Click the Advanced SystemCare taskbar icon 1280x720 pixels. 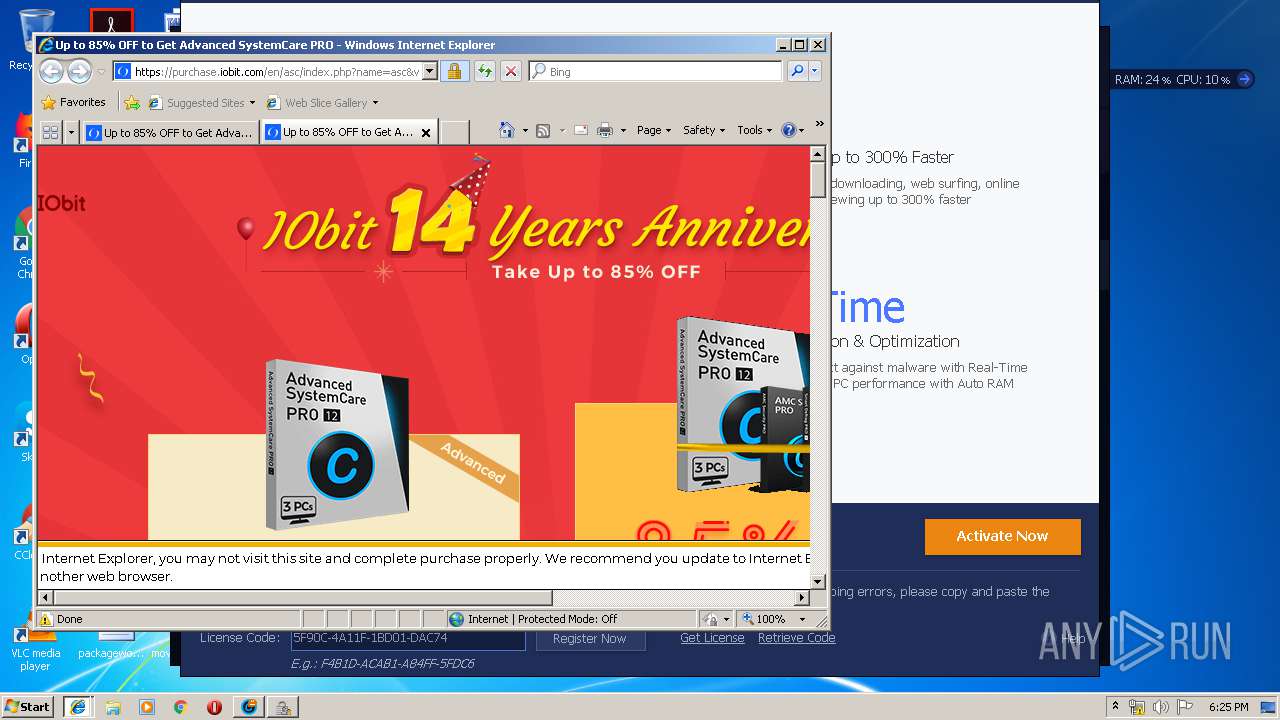pyautogui.click(x=249, y=706)
